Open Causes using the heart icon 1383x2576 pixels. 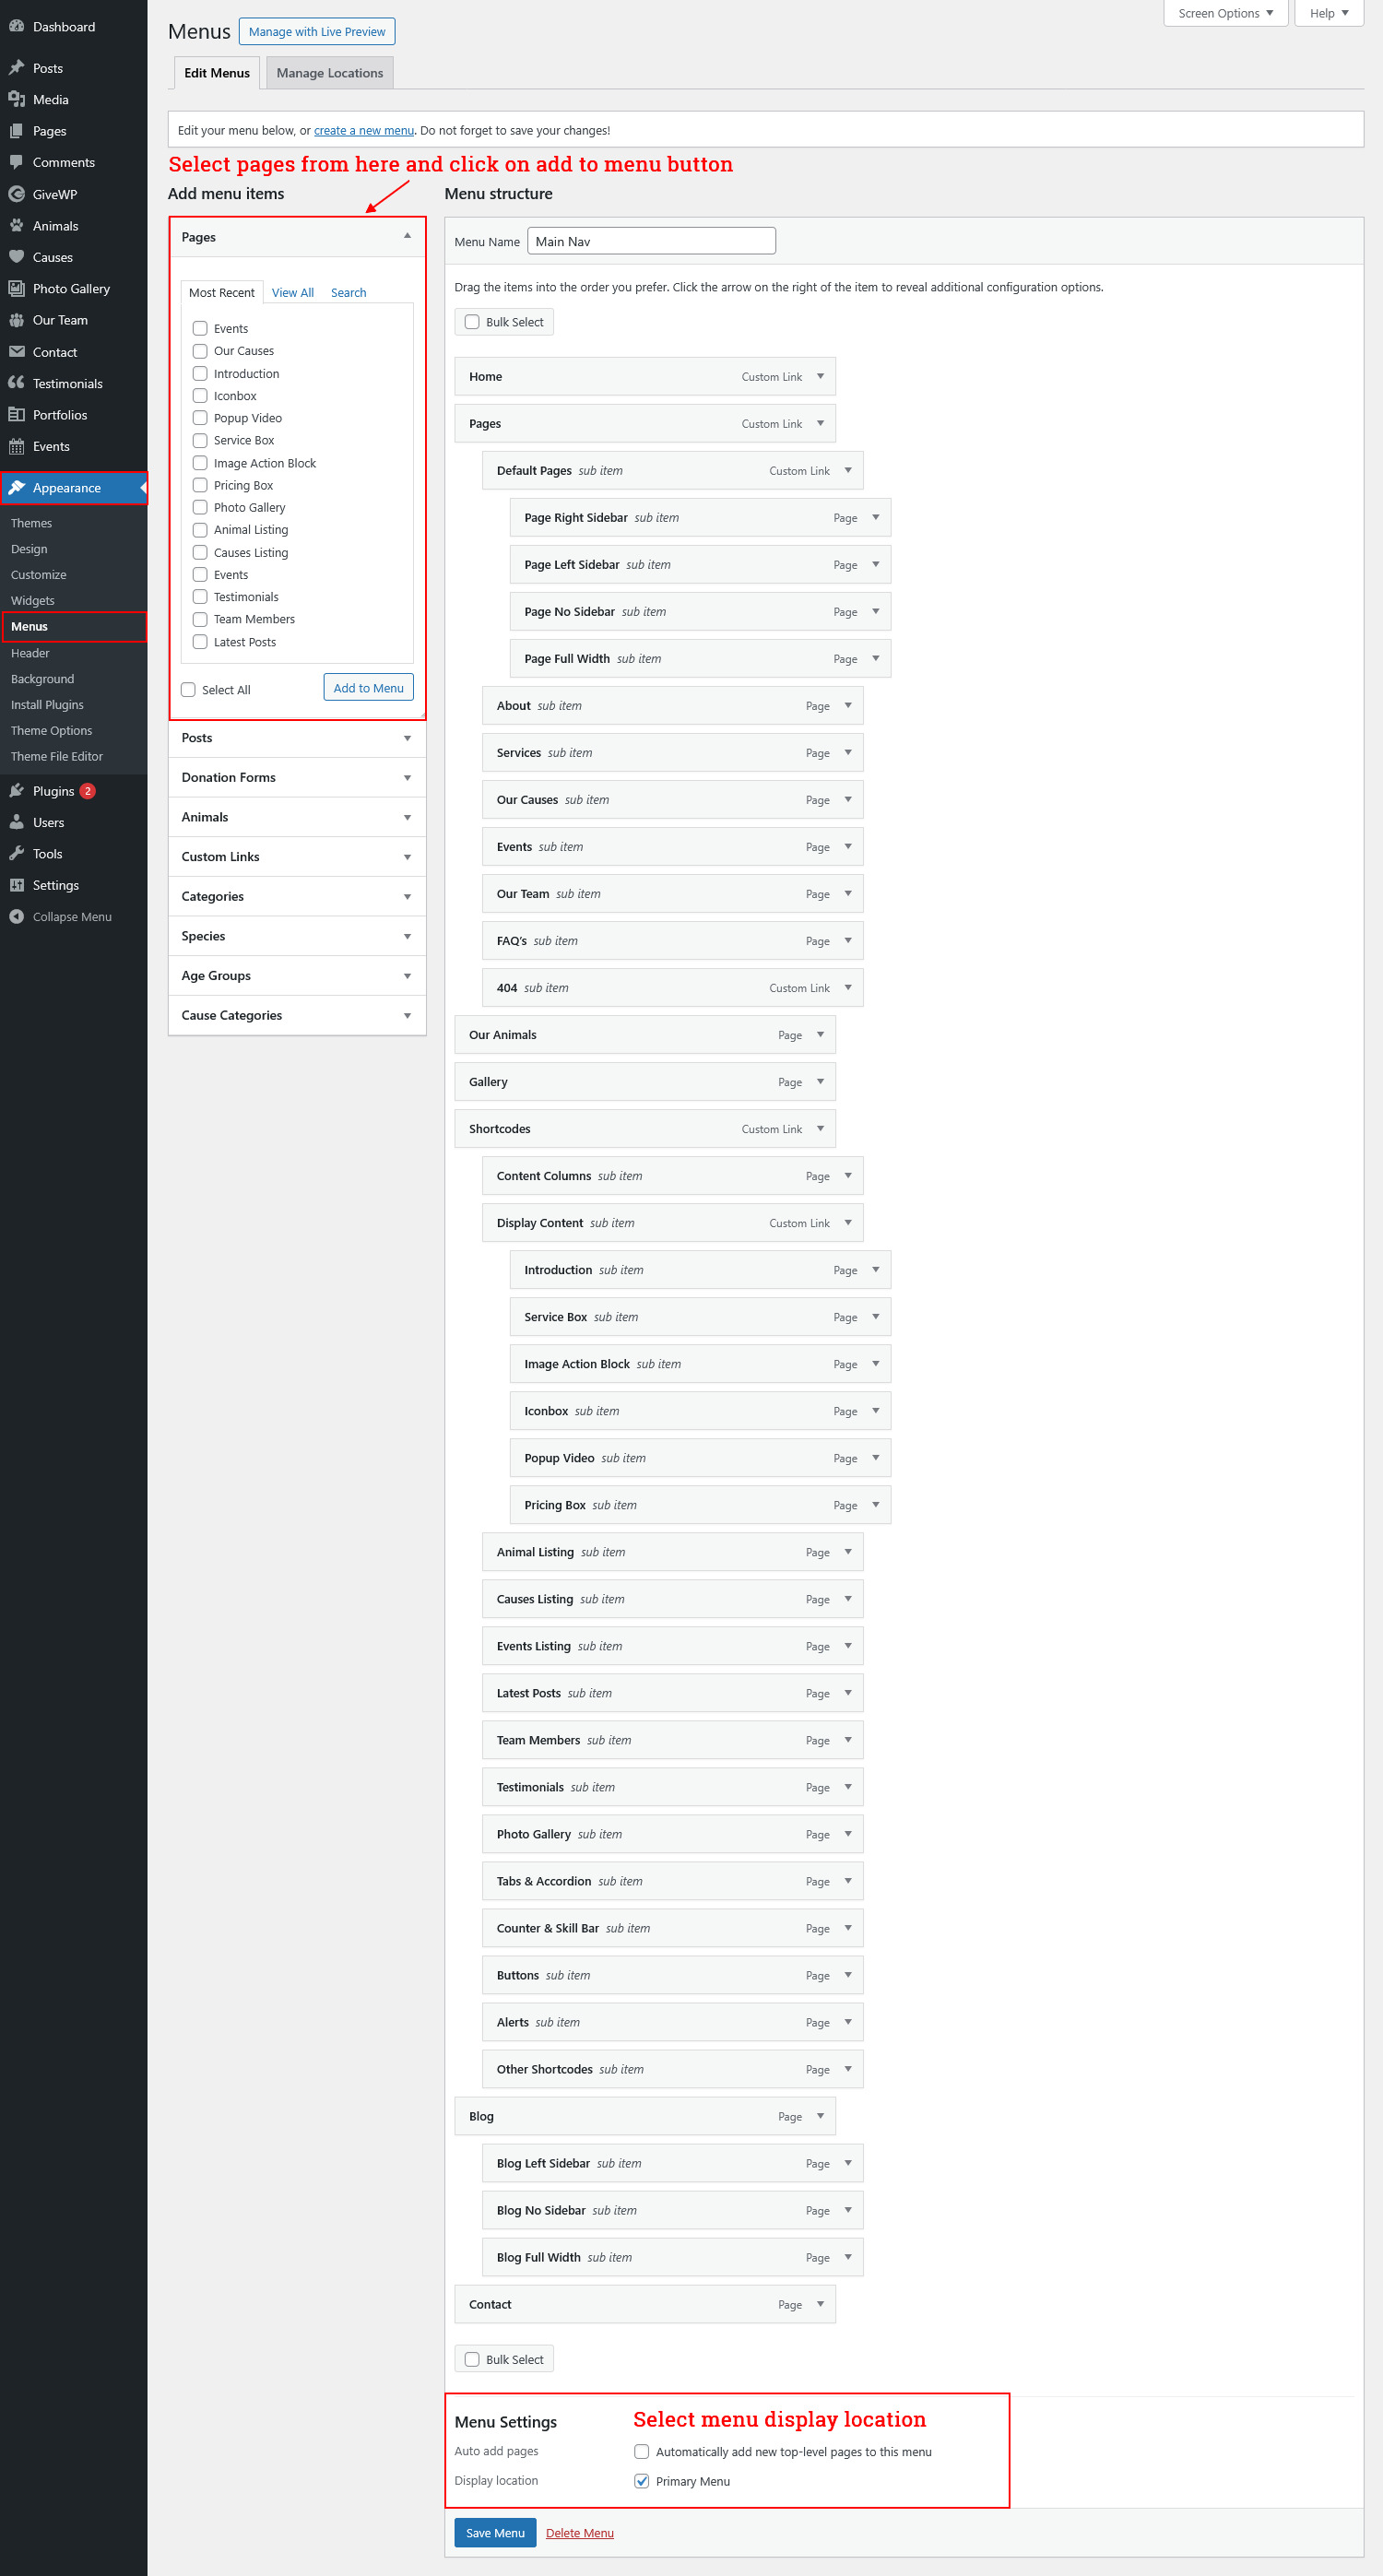pos(16,257)
